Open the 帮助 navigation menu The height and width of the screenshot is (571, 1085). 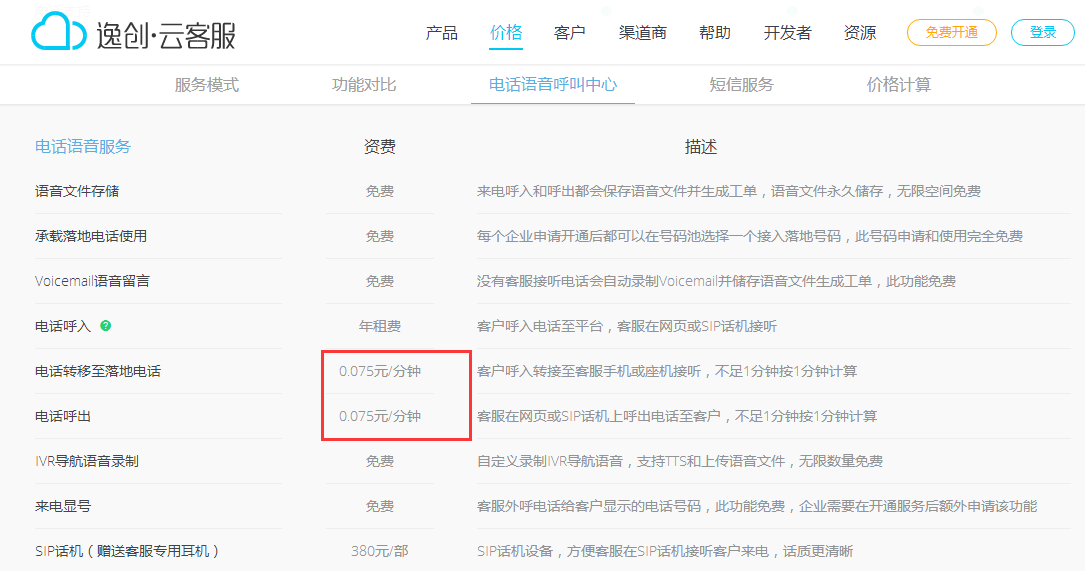point(715,33)
